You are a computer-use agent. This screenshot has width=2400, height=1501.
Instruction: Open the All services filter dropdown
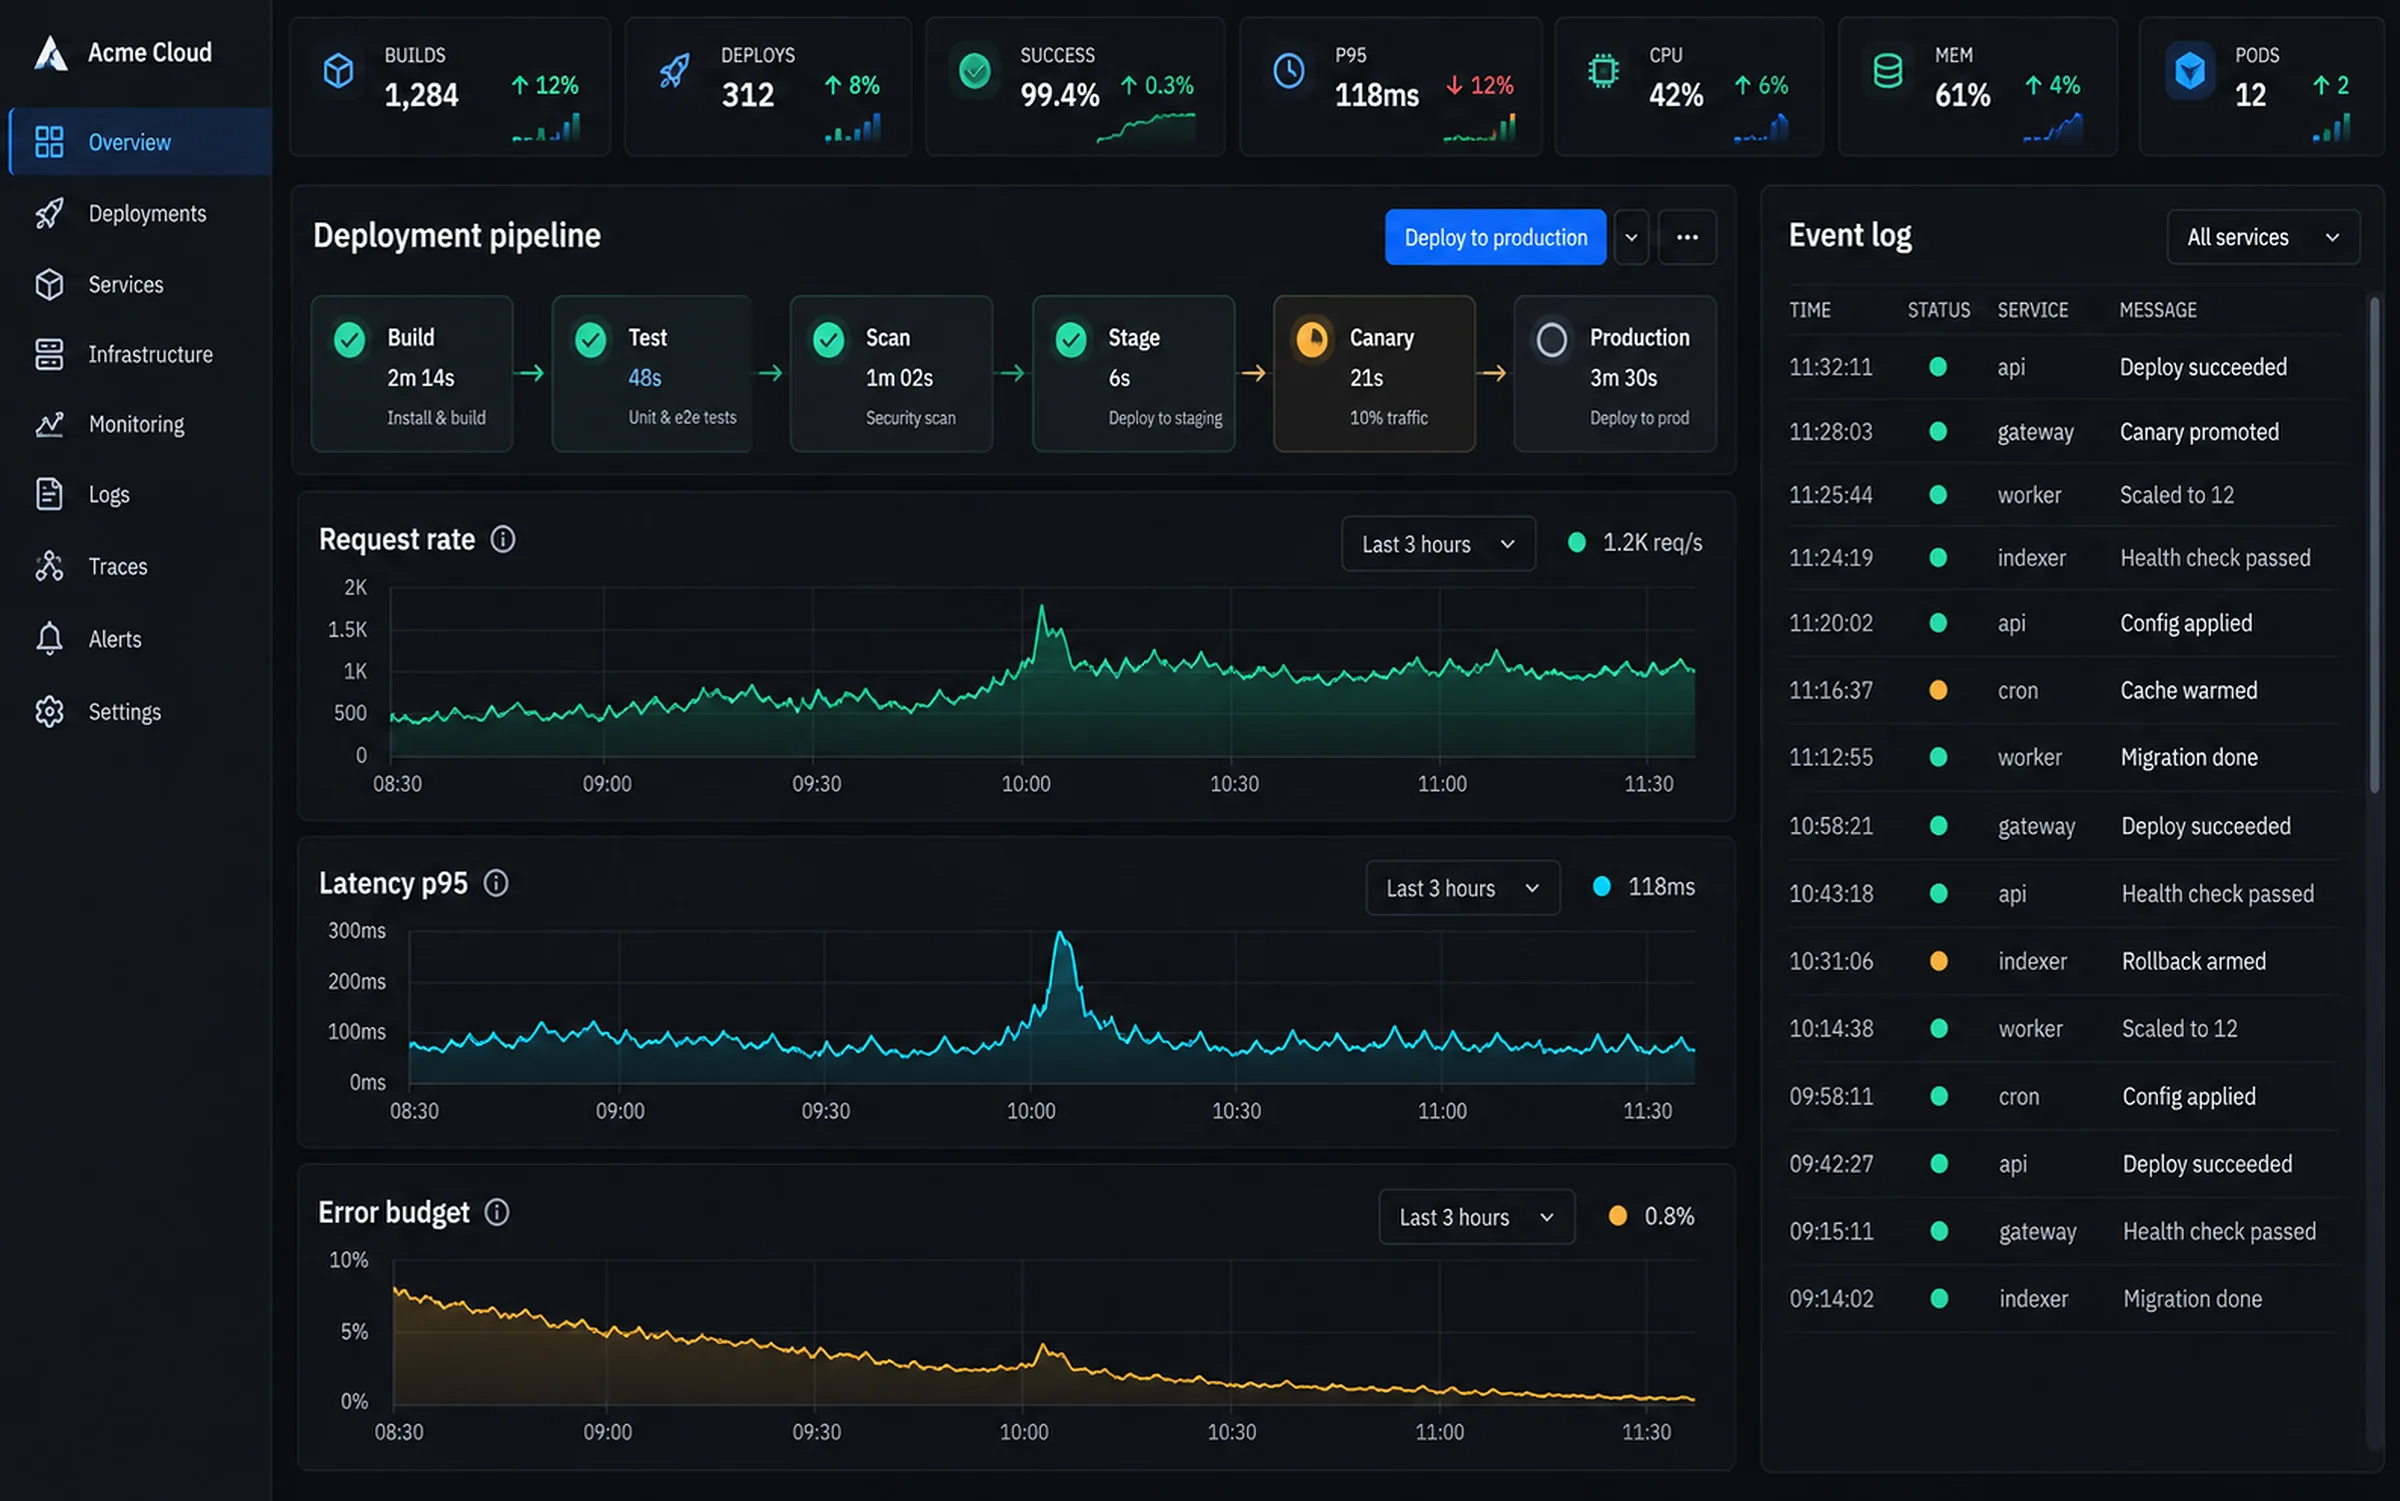click(2263, 237)
